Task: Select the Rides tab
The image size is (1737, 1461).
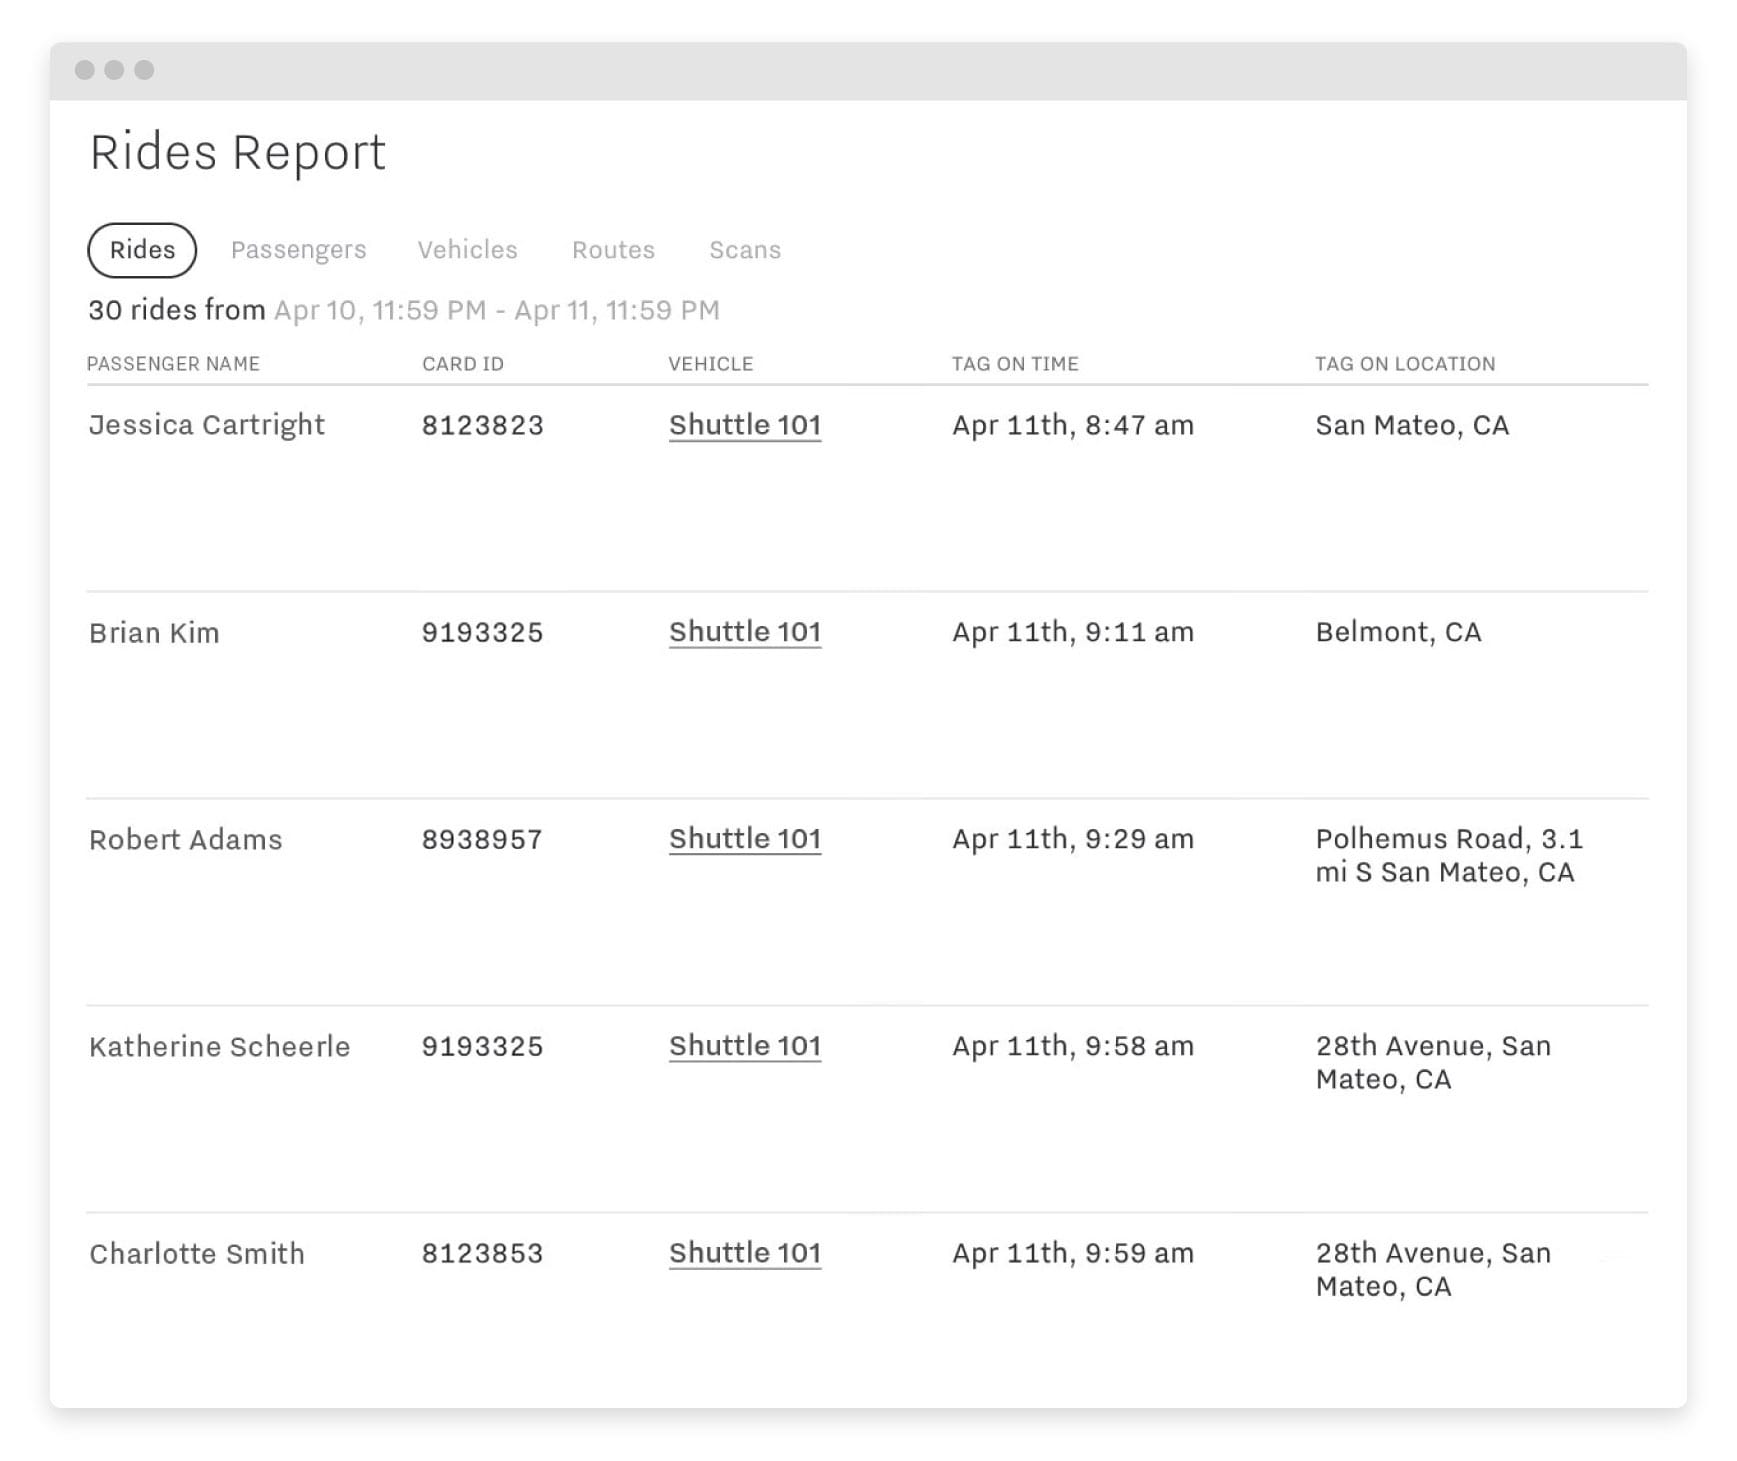Action: [141, 250]
